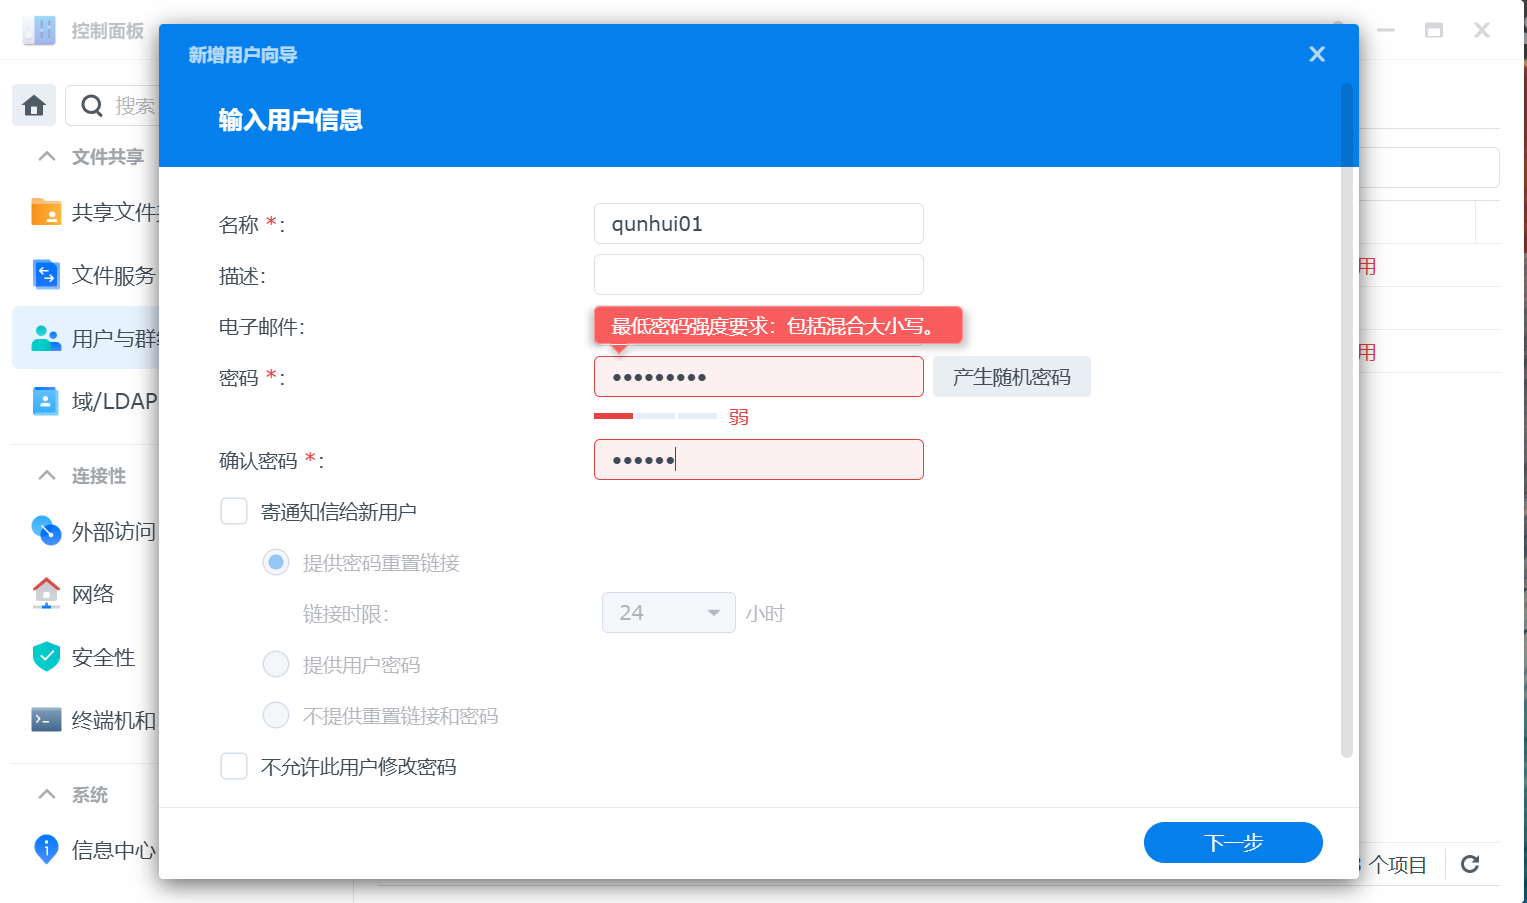The height and width of the screenshot is (903, 1527).
Task: Collapse the 文件共享 section
Action: [46, 156]
